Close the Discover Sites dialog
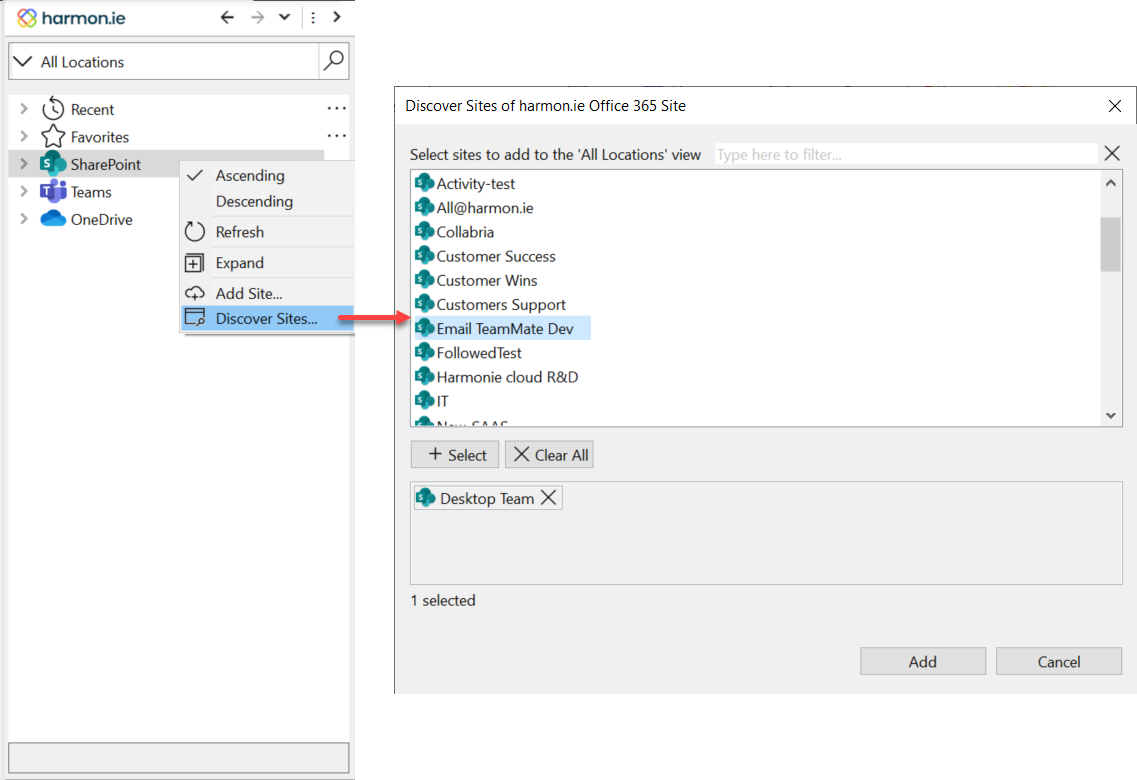 (x=1115, y=106)
